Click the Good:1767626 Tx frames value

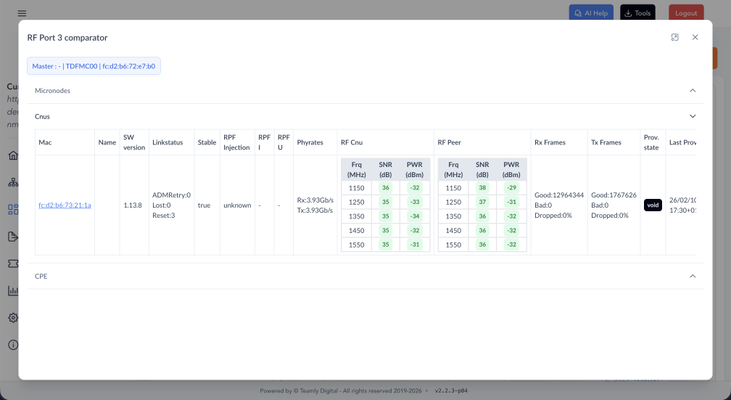[x=614, y=195]
